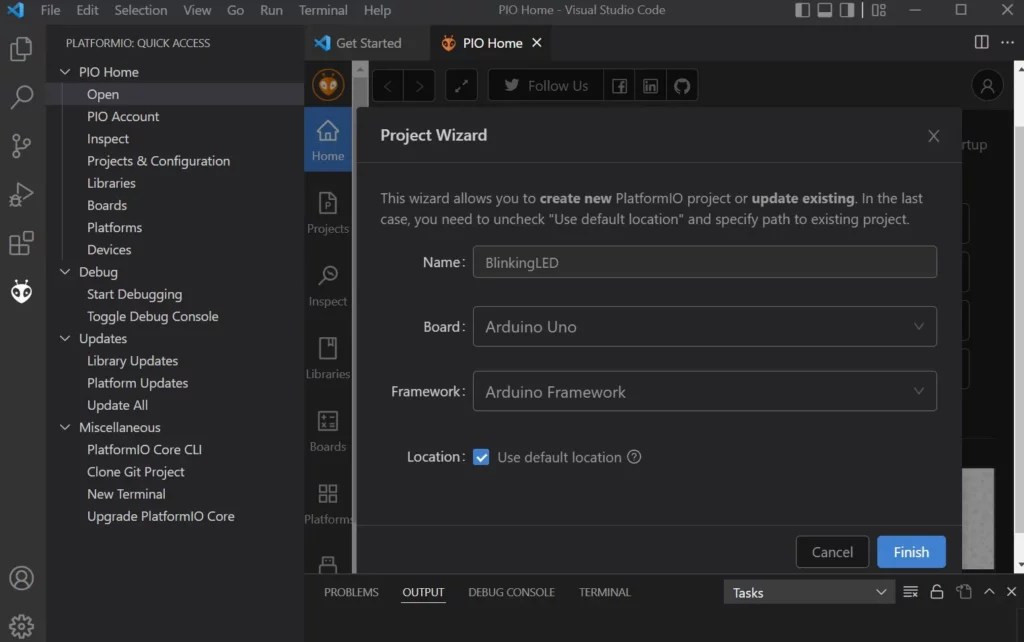Split the editor right
The width and height of the screenshot is (1024, 642).
coord(981,42)
